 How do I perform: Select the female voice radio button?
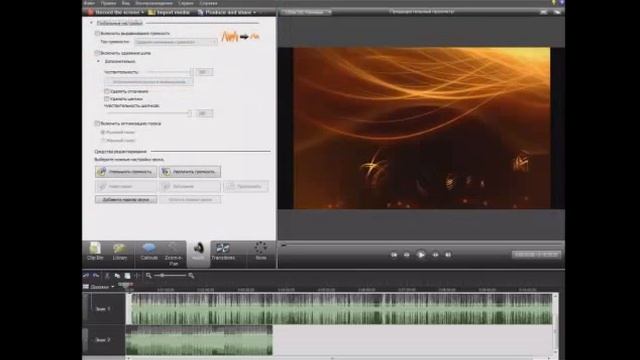coord(103,140)
